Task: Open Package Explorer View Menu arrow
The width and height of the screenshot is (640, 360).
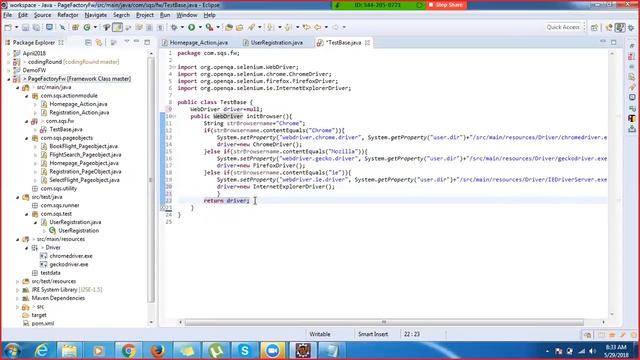Action: pyautogui.click(x=127, y=42)
